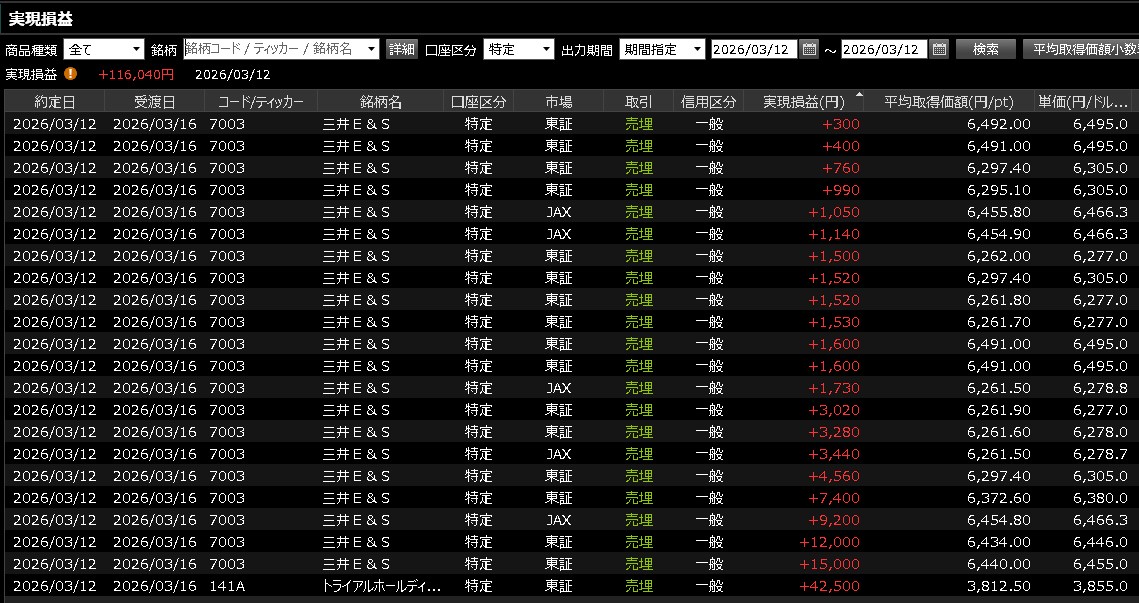Click the 詳細 button
The height and width of the screenshot is (603, 1139).
point(402,49)
